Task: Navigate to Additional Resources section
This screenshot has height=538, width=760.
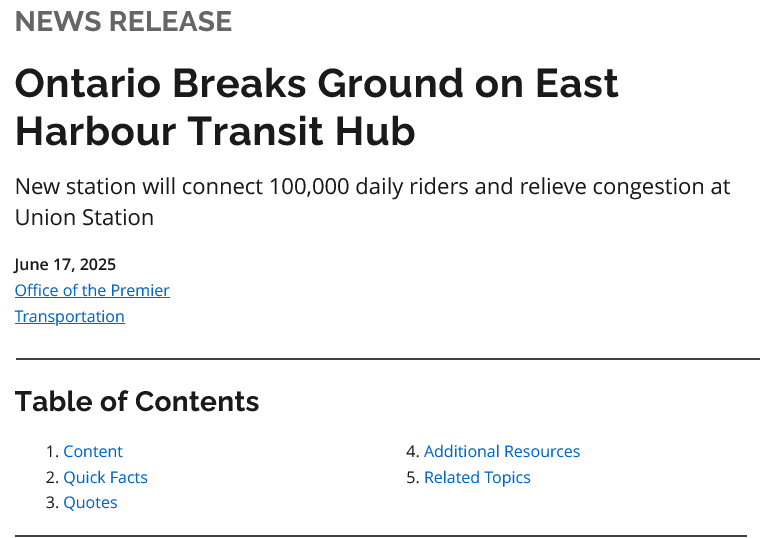Action: (x=501, y=451)
